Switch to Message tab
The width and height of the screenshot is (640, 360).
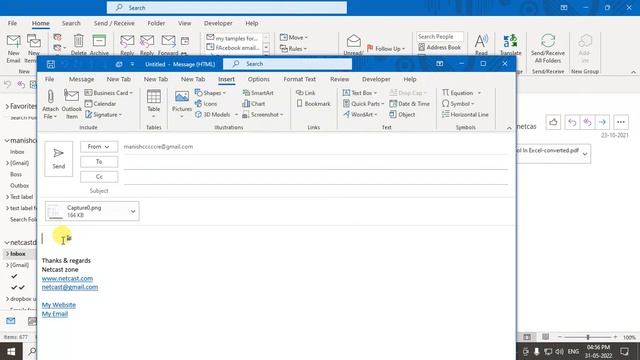coord(82,79)
